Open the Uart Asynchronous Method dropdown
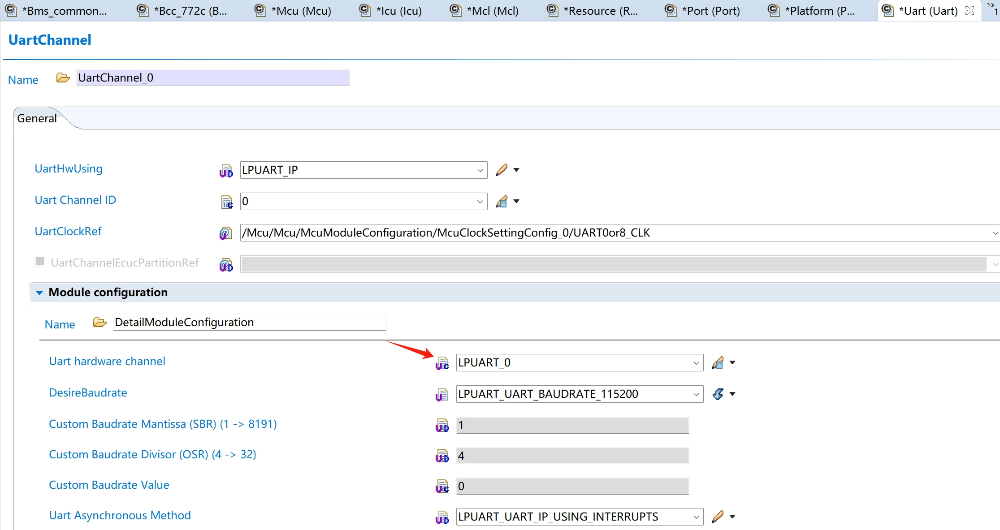Viewport: 1000px width, 530px height. pos(695,517)
